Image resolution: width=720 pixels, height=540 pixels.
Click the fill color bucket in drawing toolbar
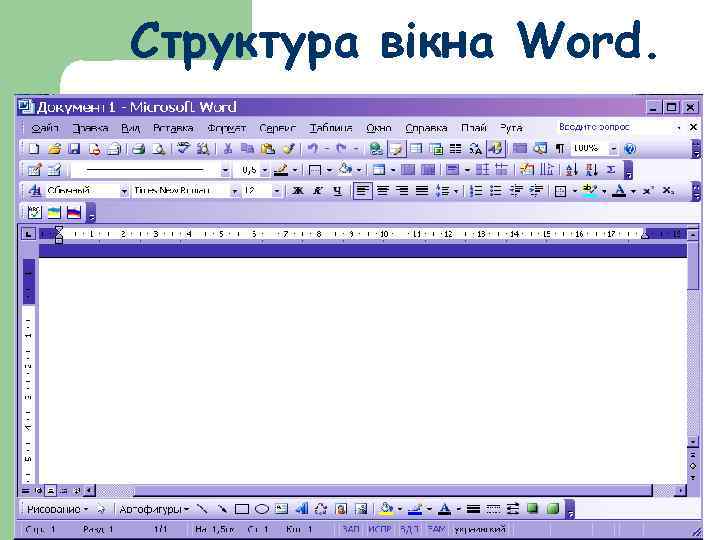tap(386, 509)
